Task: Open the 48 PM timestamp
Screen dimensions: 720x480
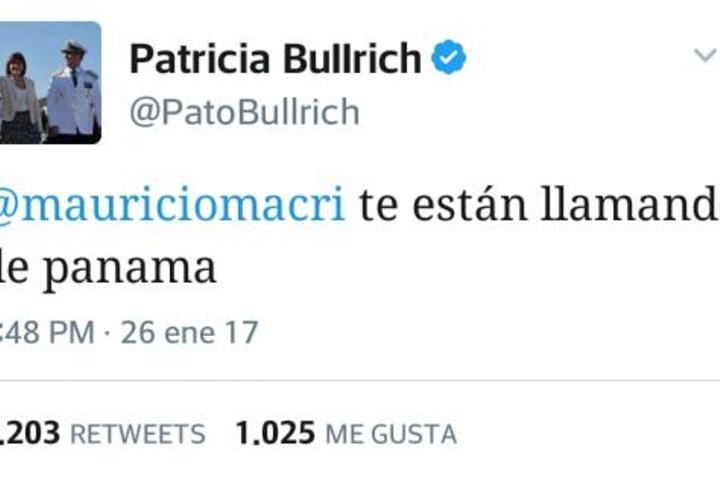Action: [x=47, y=332]
